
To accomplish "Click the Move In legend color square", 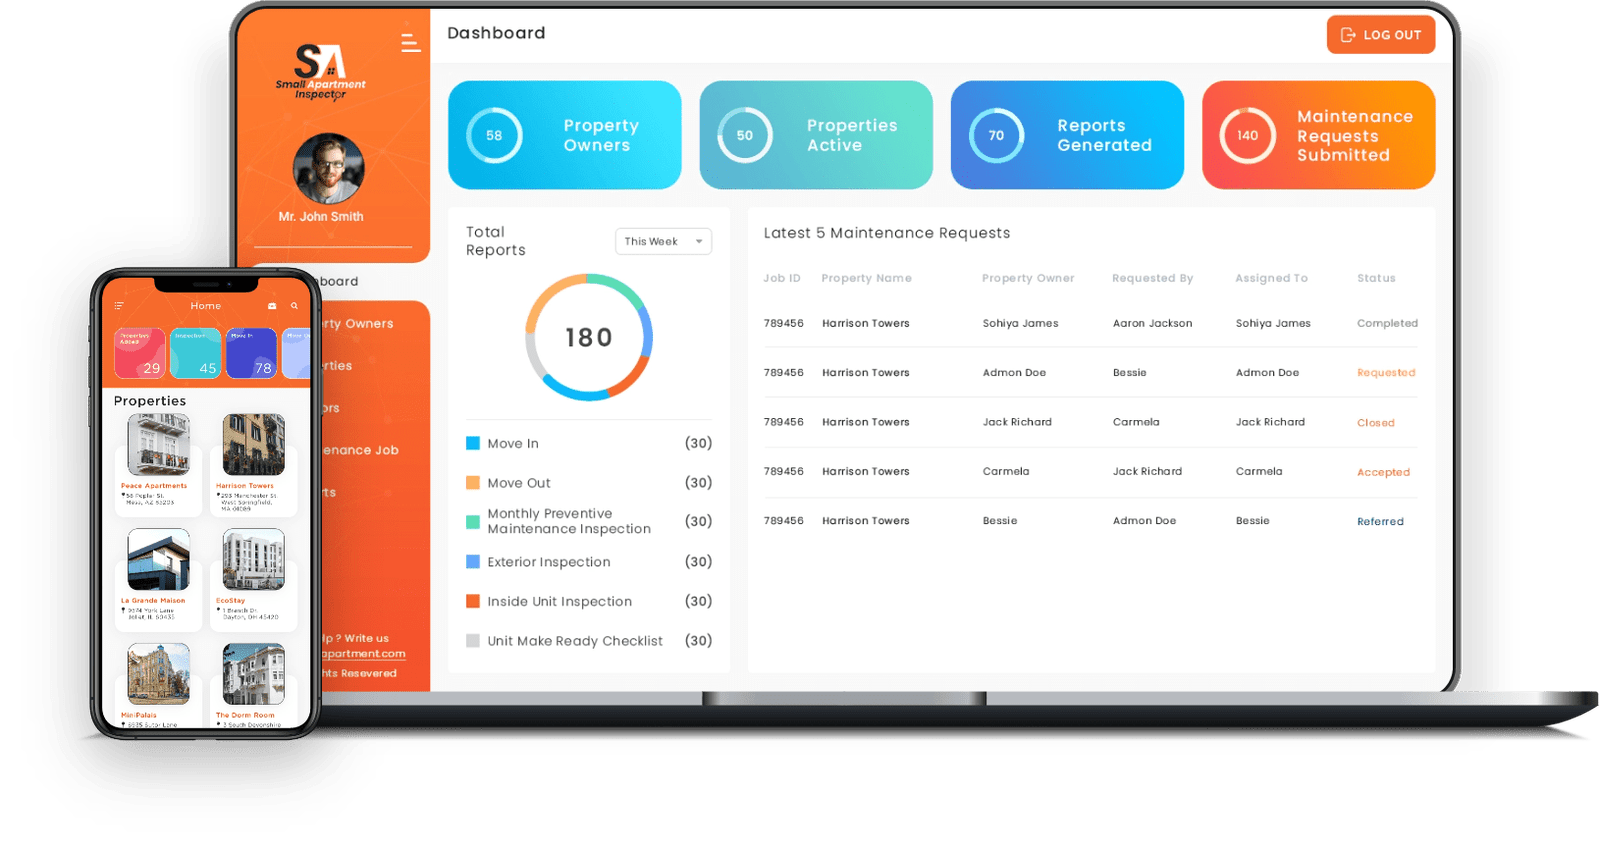I will (473, 443).
